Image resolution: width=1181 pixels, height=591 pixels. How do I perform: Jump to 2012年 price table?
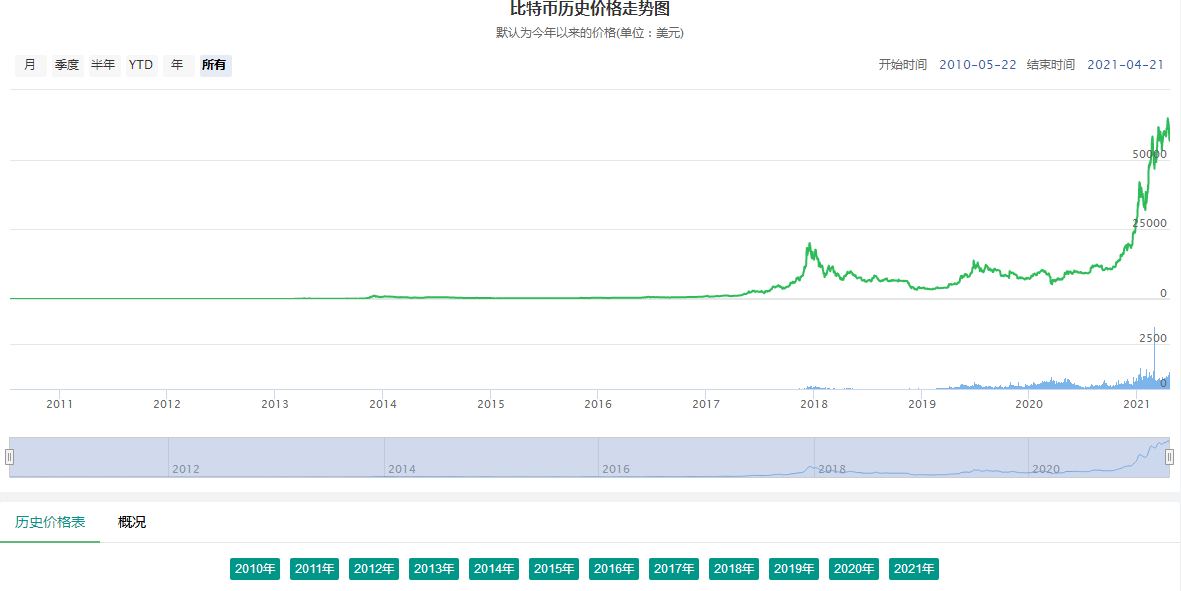(374, 569)
